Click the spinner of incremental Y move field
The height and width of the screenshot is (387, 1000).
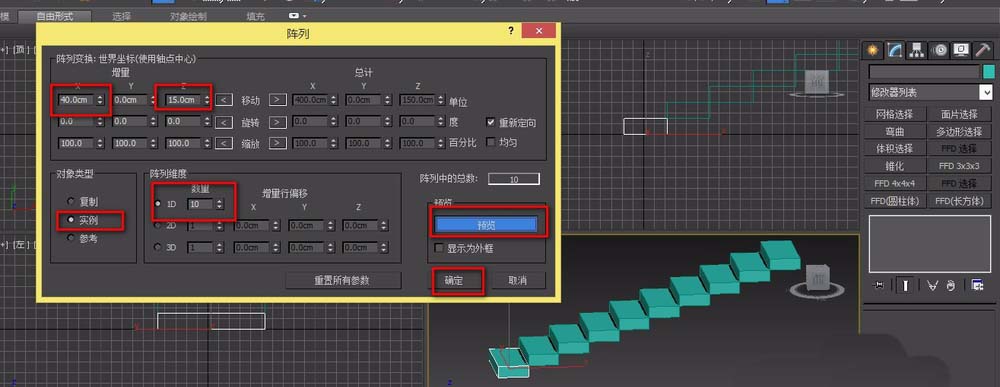[153, 100]
